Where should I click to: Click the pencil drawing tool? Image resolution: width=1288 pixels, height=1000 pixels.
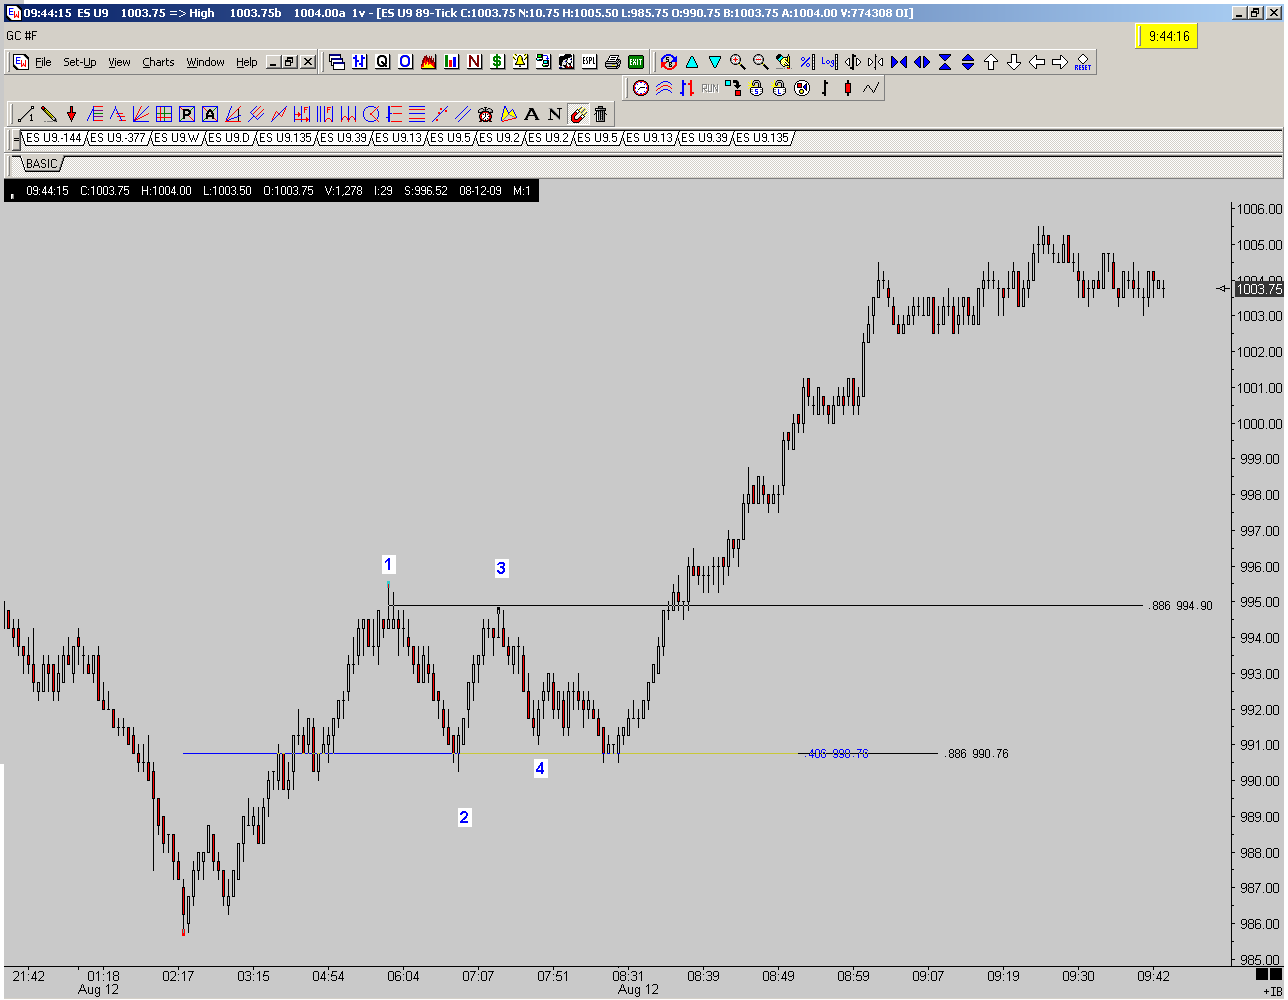pos(48,114)
